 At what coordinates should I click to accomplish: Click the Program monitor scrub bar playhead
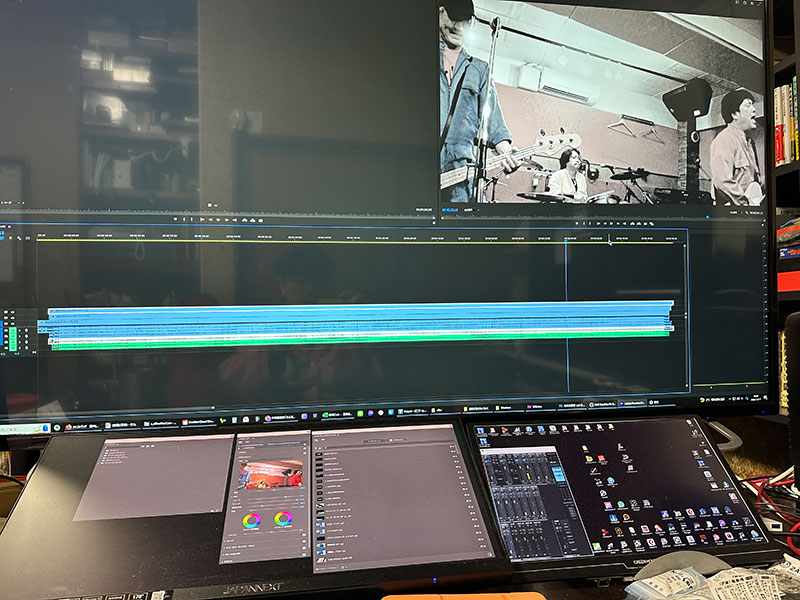[708, 217]
